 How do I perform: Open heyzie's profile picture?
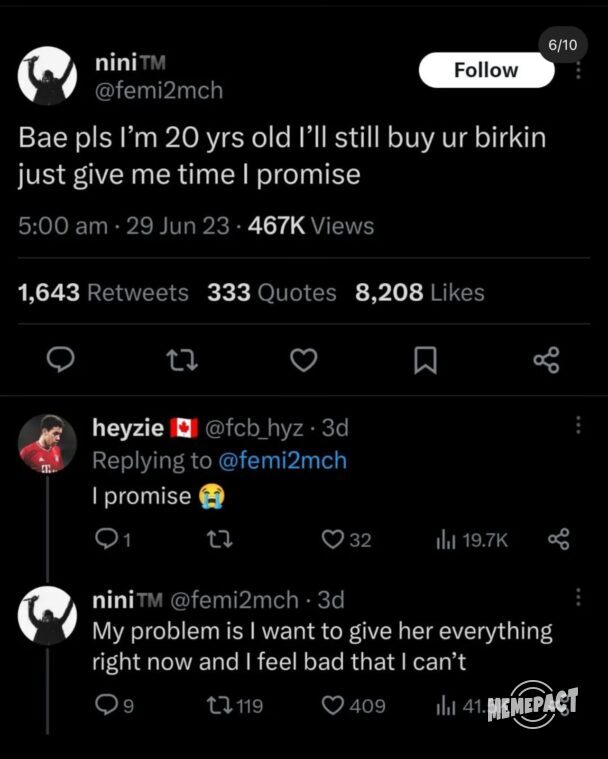pos(48,443)
